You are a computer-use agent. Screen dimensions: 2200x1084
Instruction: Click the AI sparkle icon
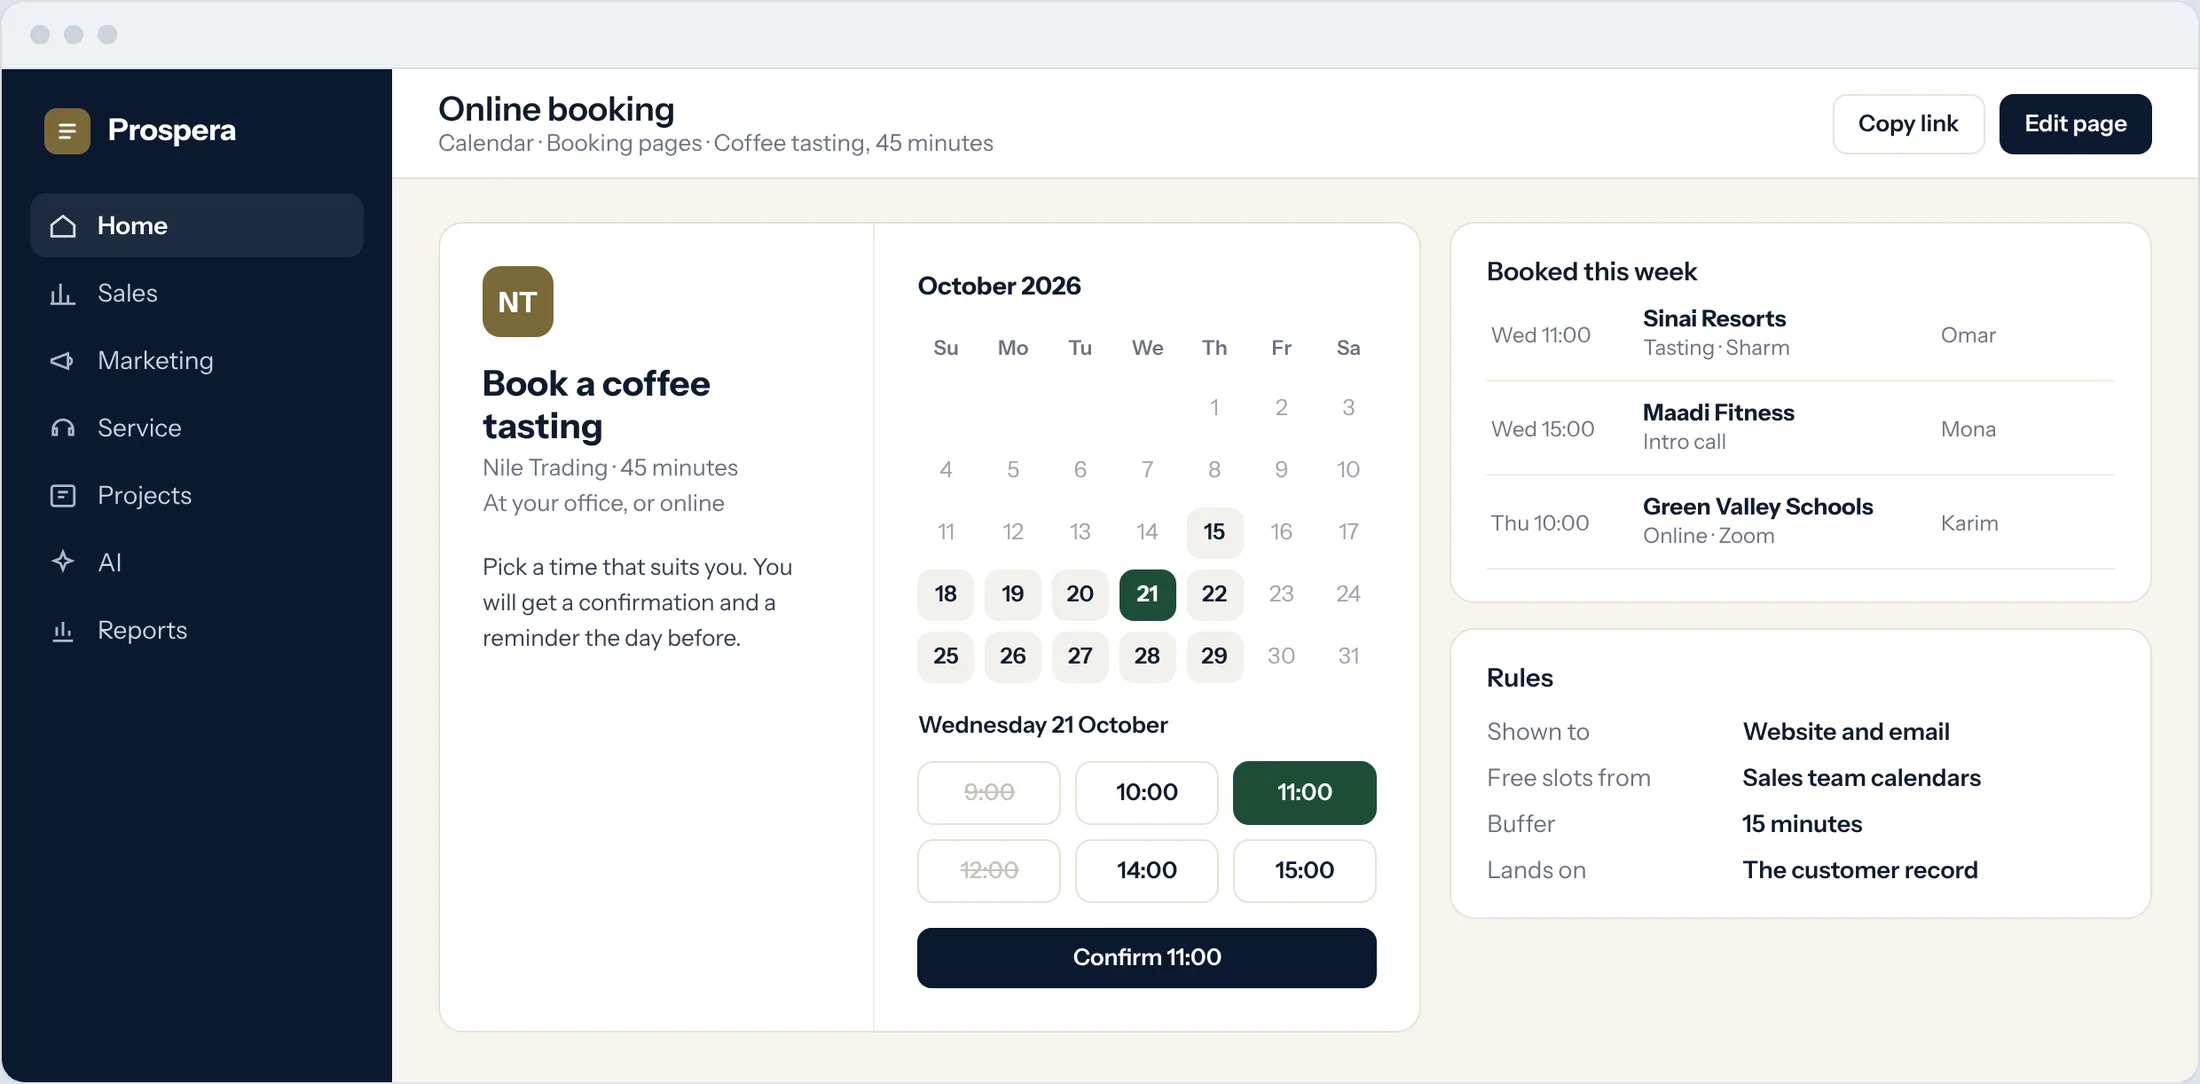point(63,562)
